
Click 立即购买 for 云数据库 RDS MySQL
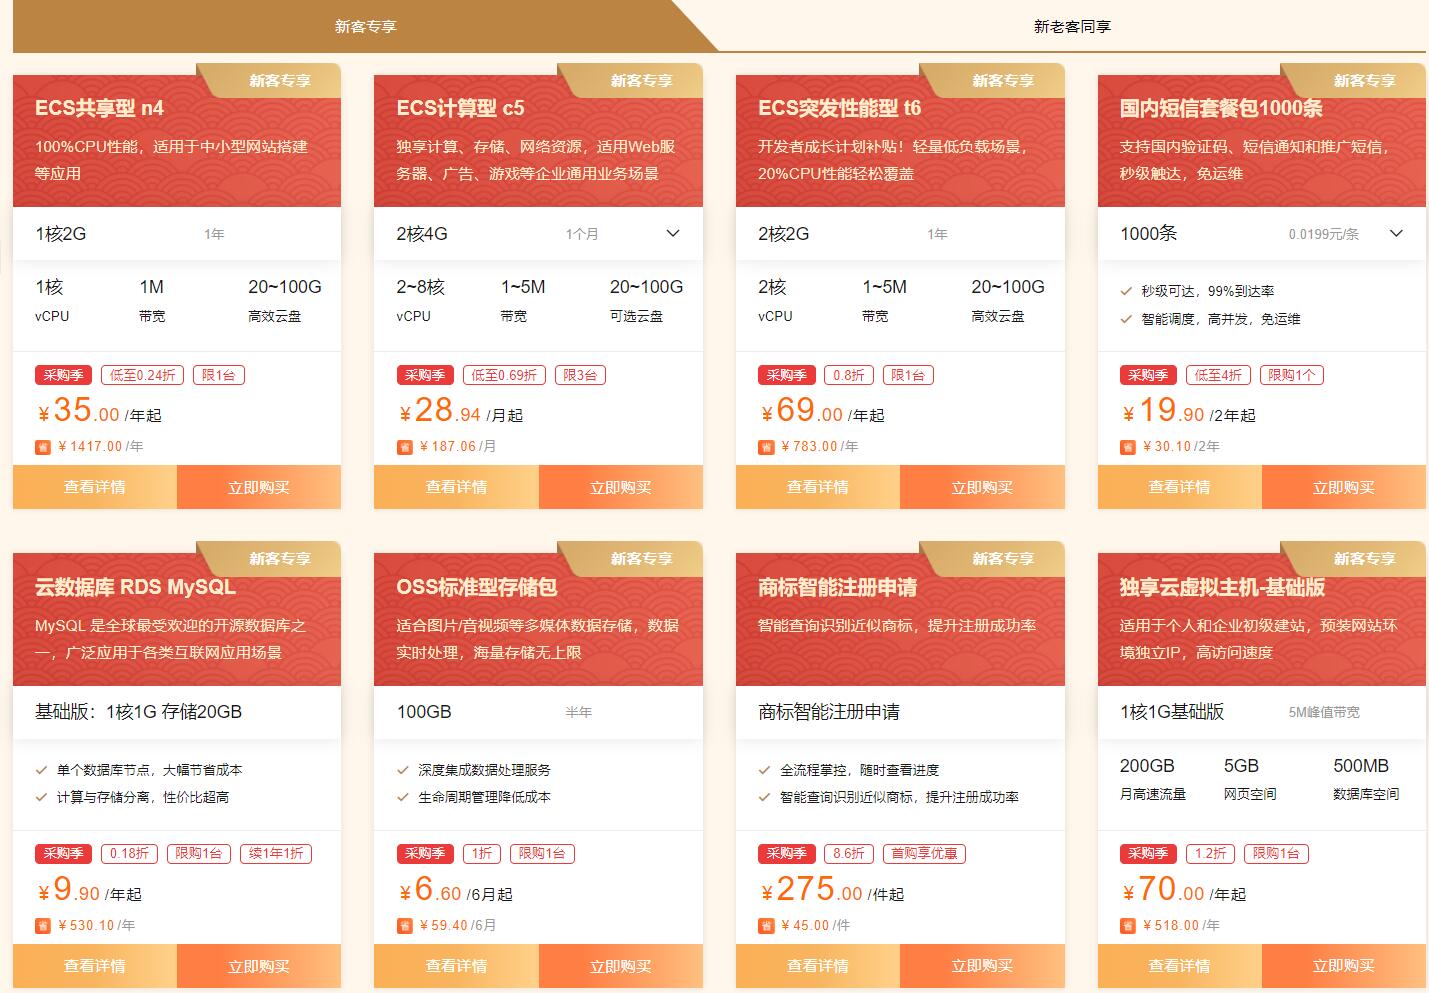click(259, 966)
